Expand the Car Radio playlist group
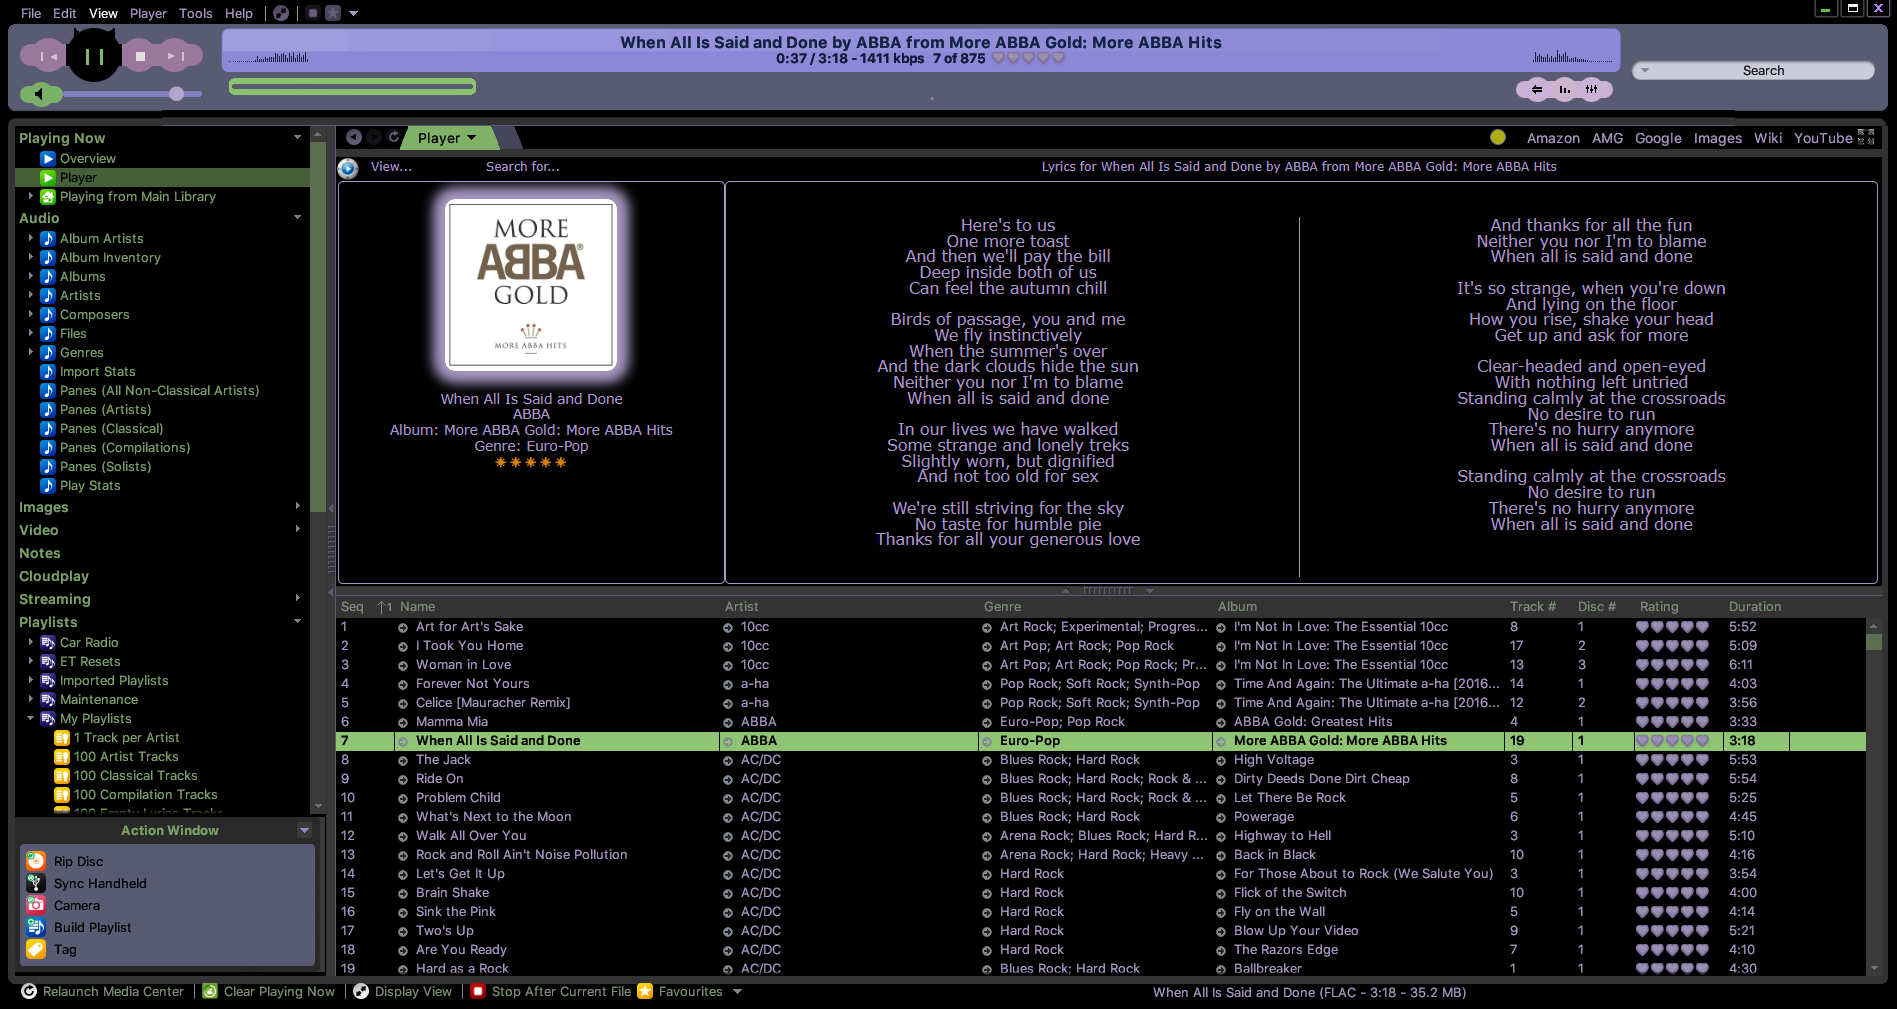This screenshot has height=1009, width=1897. click(30, 642)
